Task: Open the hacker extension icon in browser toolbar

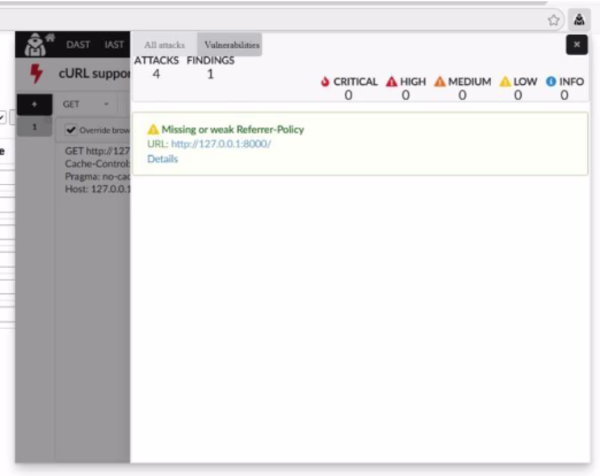Action: pos(579,20)
